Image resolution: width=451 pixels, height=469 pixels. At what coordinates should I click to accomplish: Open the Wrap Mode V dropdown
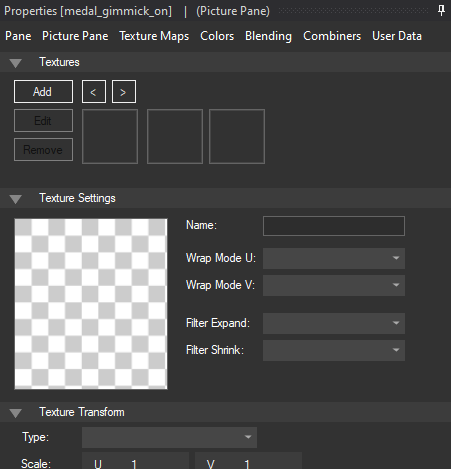pyautogui.click(x=334, y=285)
